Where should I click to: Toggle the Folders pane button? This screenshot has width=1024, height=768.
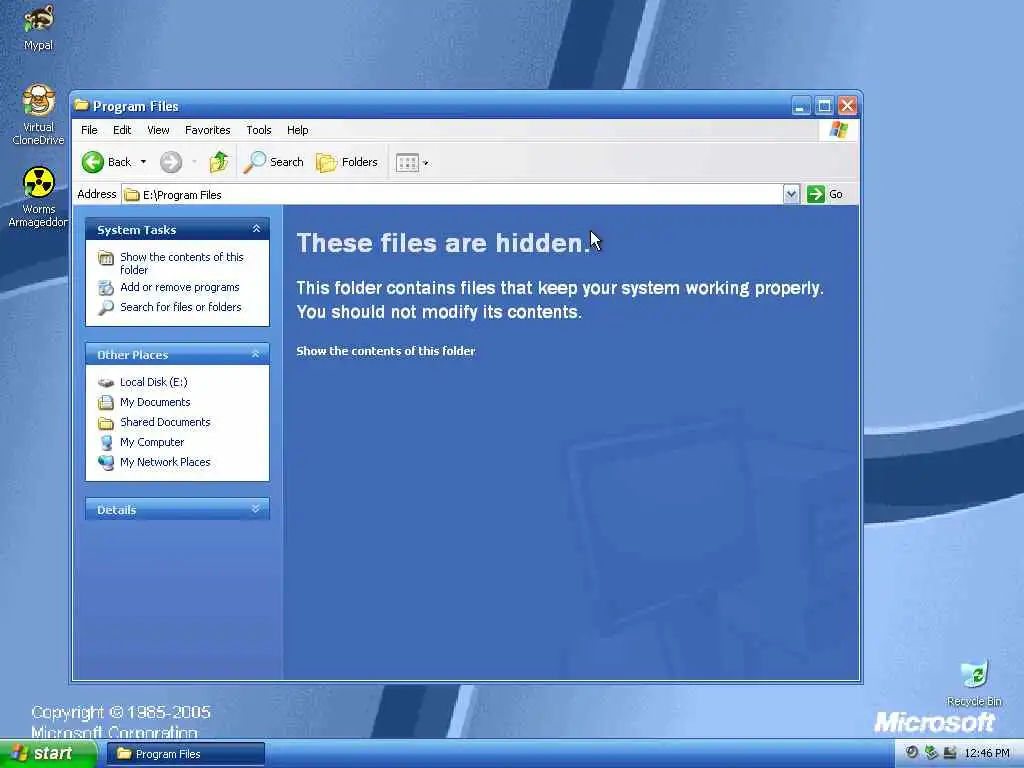(x=347, y=162)
